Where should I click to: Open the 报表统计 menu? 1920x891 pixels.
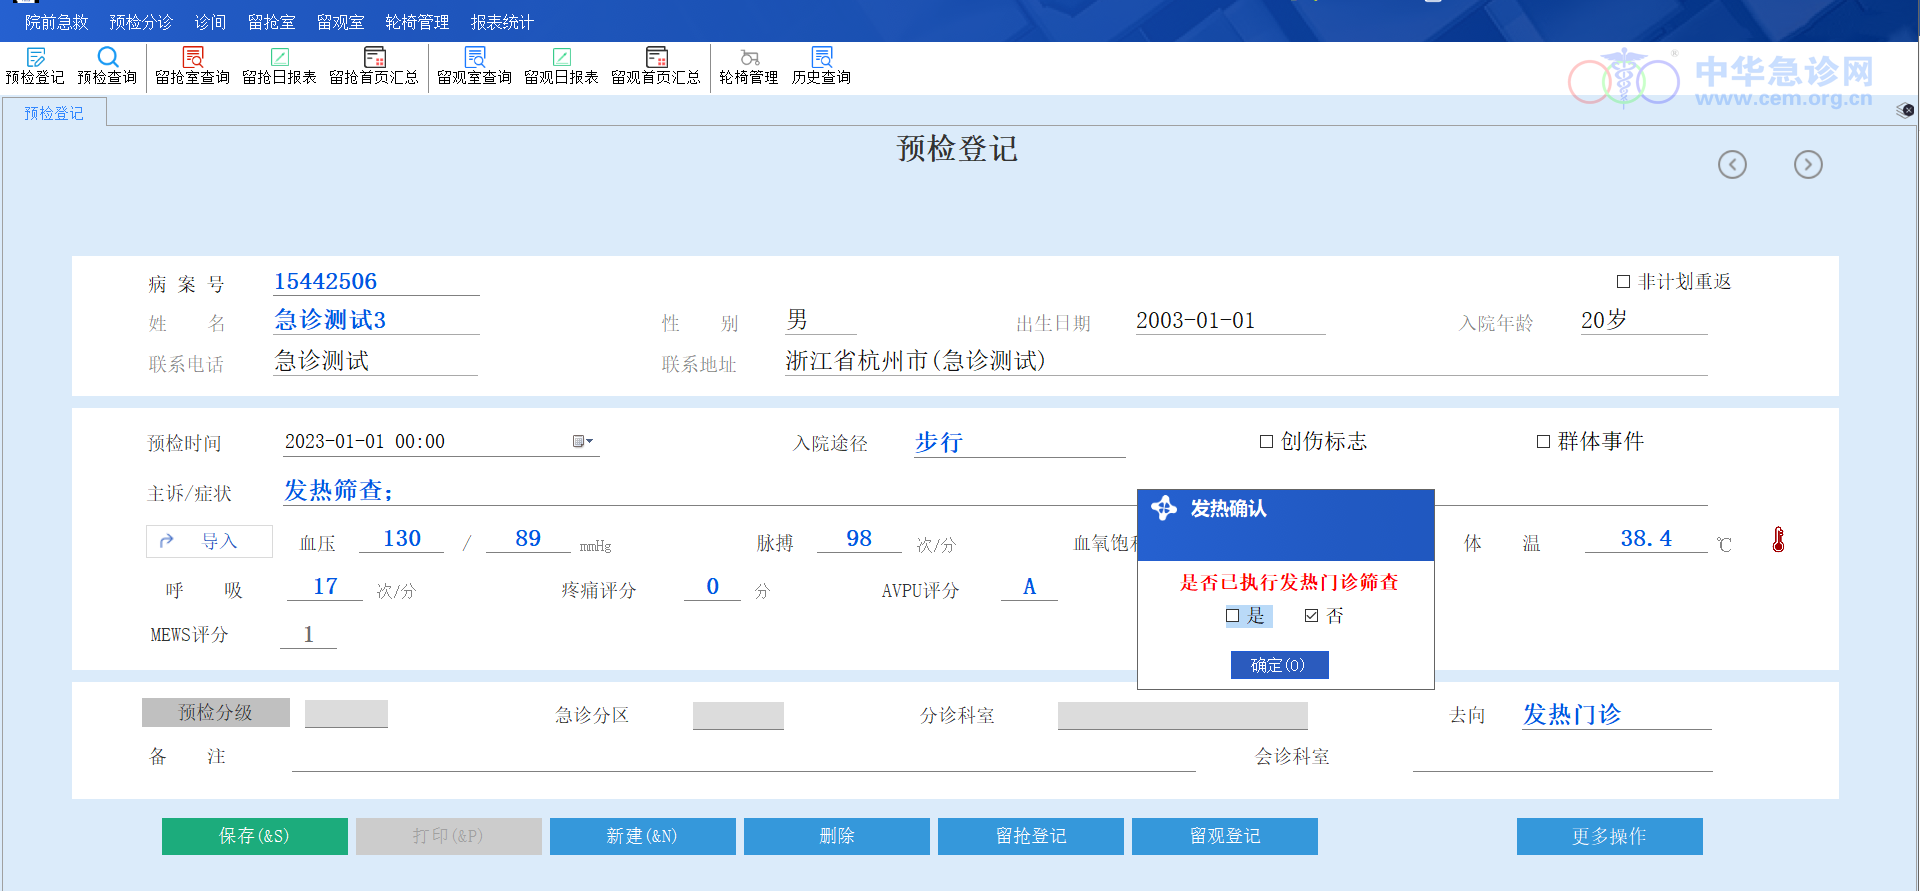click(502, 22)
